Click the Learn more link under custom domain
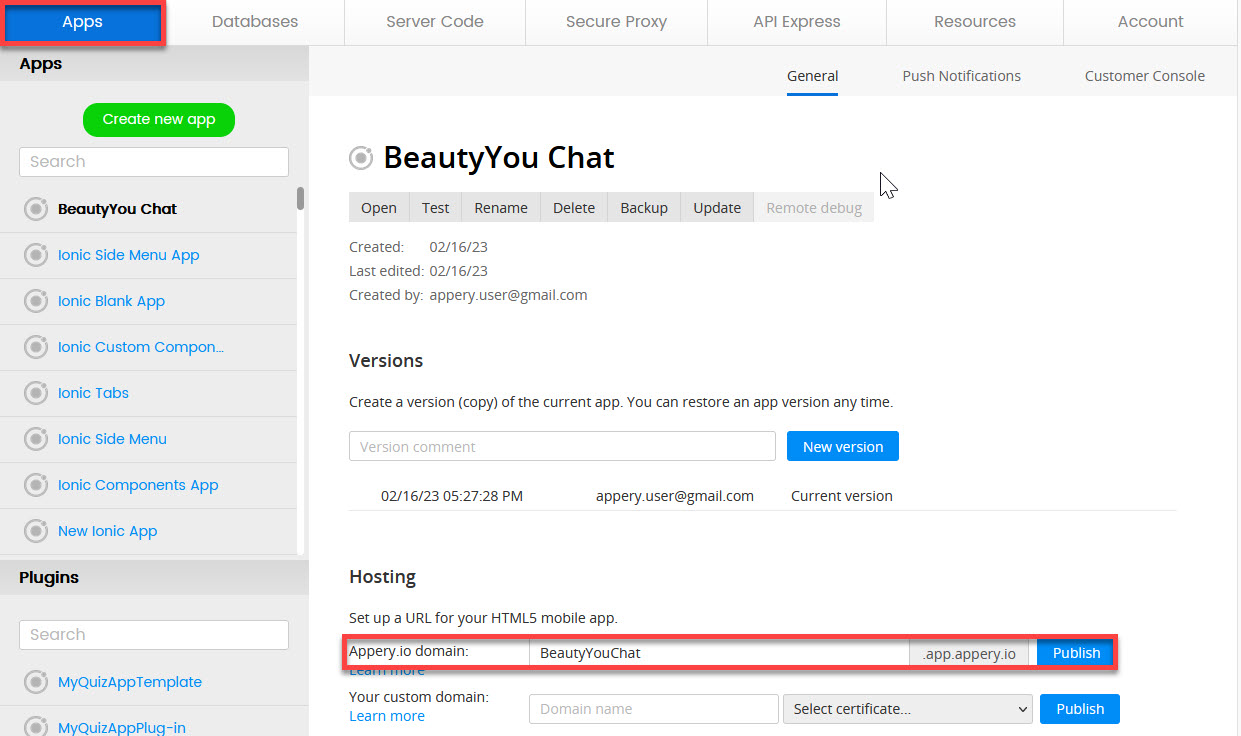Screen dimensions: 1241x736 (387, 716)
